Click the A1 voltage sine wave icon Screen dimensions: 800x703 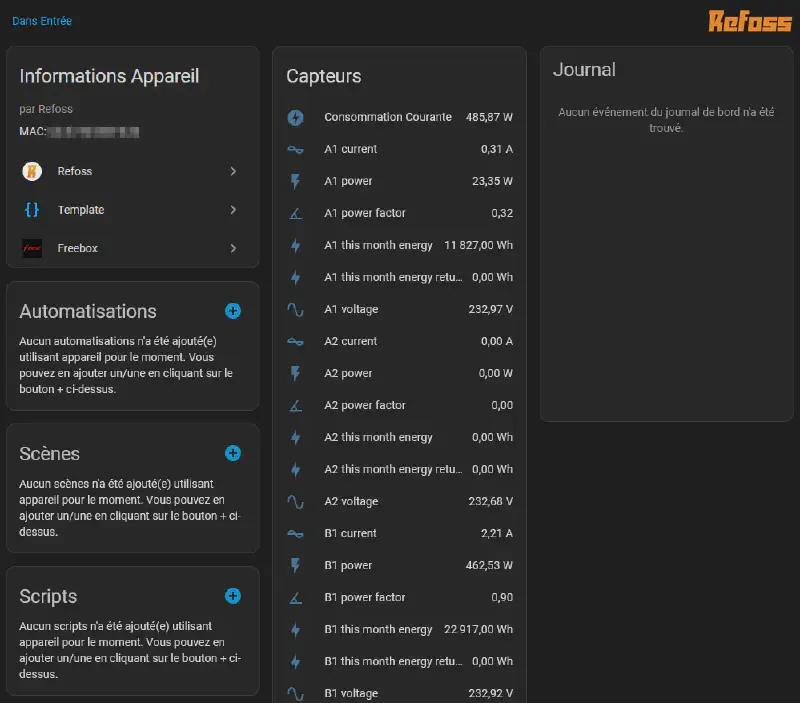(295, 309)
